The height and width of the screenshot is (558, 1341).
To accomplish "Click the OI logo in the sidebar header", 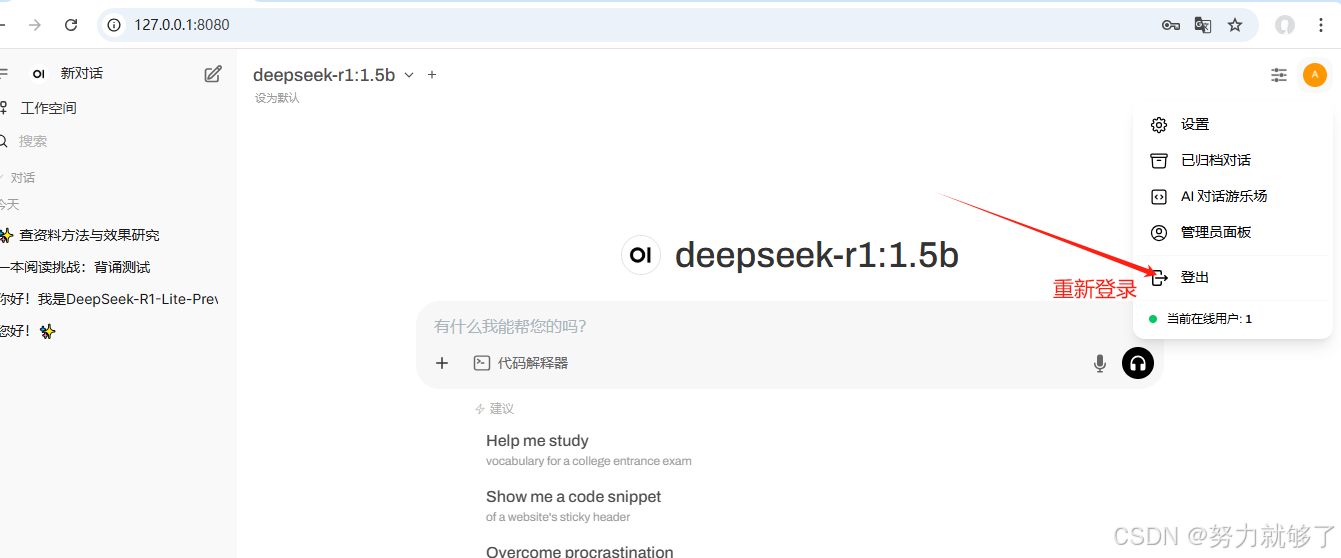I will coord(39,74).
